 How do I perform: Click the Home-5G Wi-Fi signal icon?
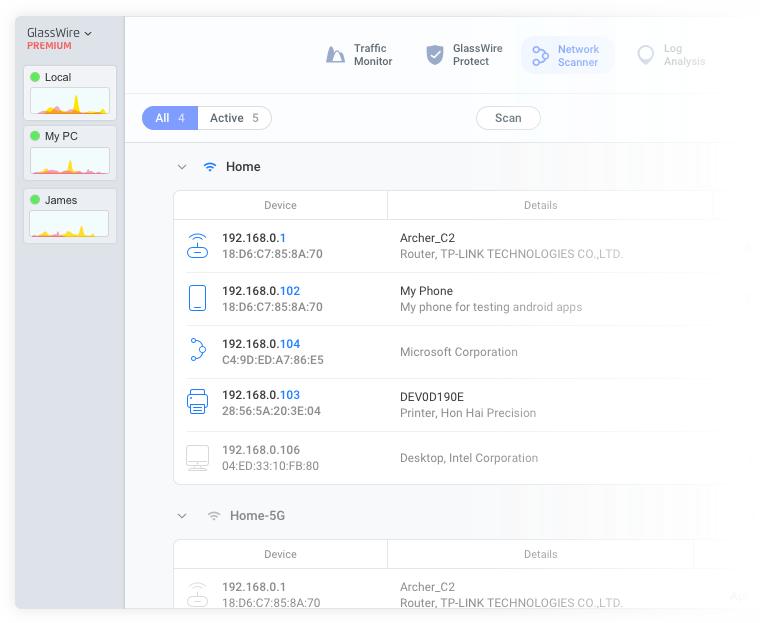click(213, 516)
